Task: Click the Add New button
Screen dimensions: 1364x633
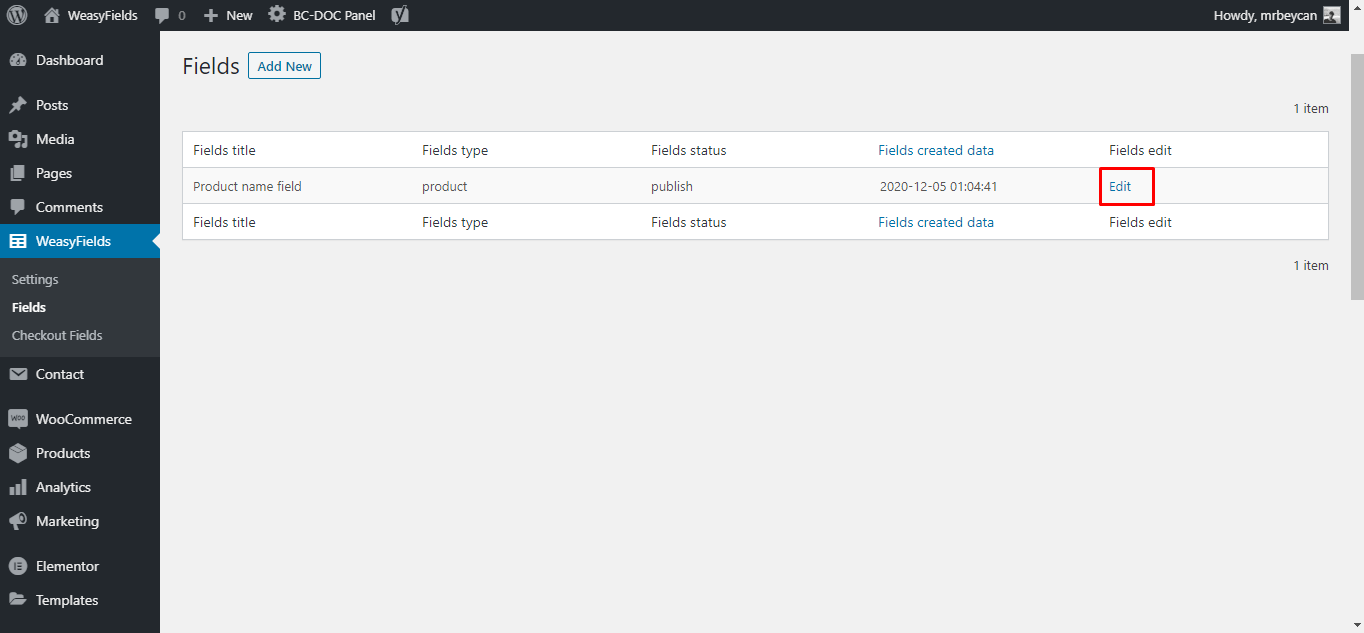Action: (284, 66)
